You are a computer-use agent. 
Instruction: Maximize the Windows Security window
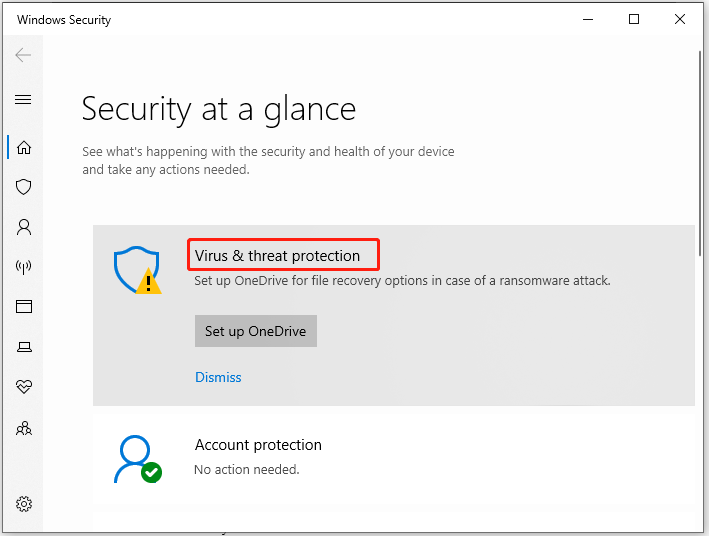coord(633,19)
